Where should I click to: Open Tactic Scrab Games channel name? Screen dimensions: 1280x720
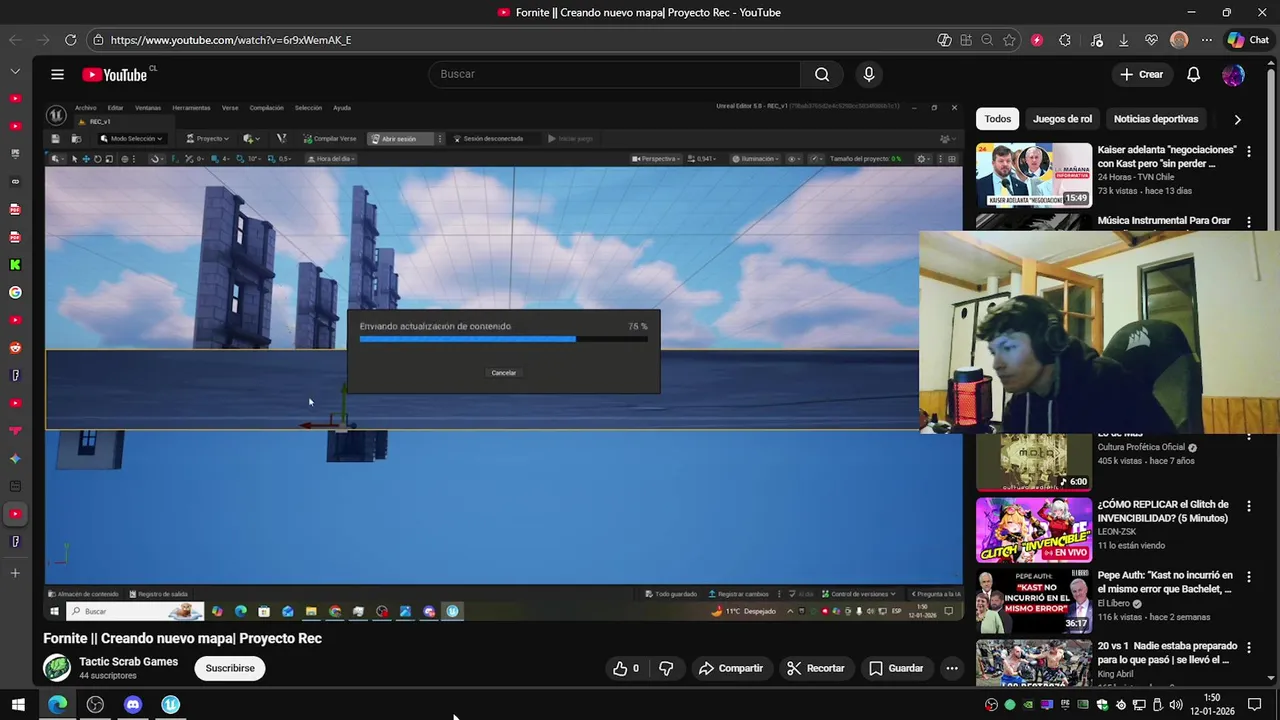click(x=128, y=661)
